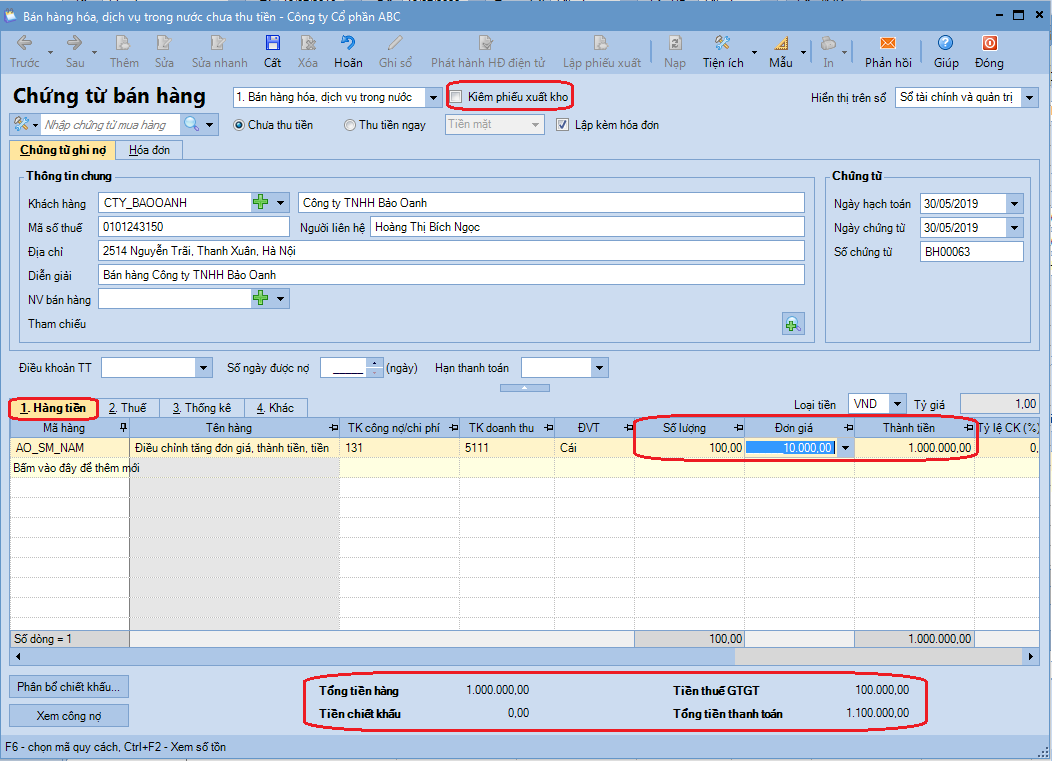Viewport: 1052px width, 761px height.
Task: Open Ngày chứng từ date picker
Action: (1014, 227)
